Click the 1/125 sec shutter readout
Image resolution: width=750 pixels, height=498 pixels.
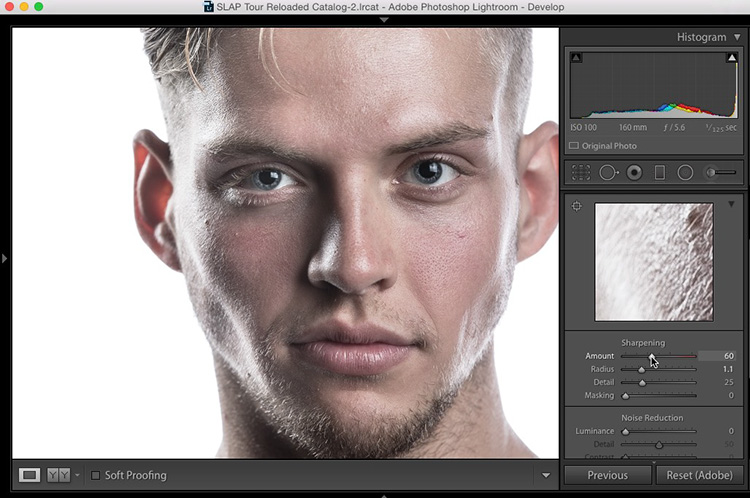pyautogui.click(x=721, y=128)
